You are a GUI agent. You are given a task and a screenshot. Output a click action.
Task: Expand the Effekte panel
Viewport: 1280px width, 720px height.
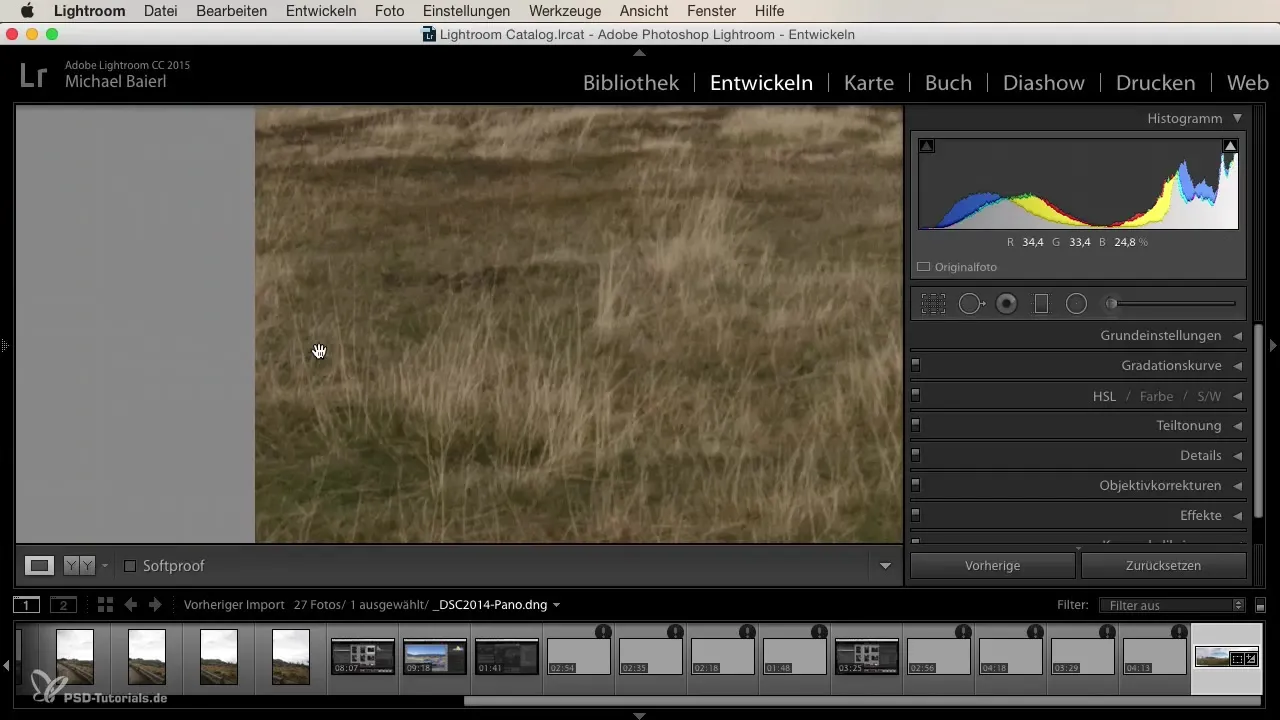(x=1237, y=516)
